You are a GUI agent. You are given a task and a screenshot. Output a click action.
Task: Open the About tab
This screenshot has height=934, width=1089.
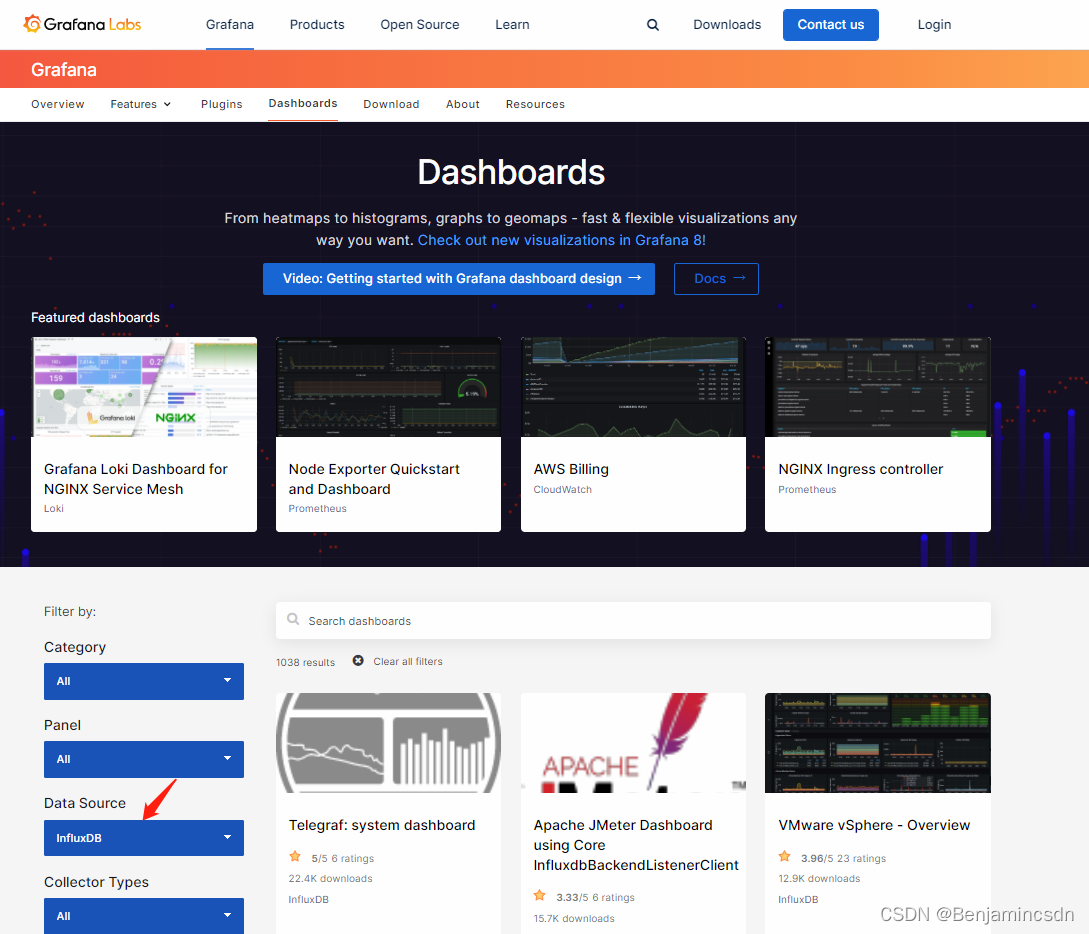click(x=463, y=104)
